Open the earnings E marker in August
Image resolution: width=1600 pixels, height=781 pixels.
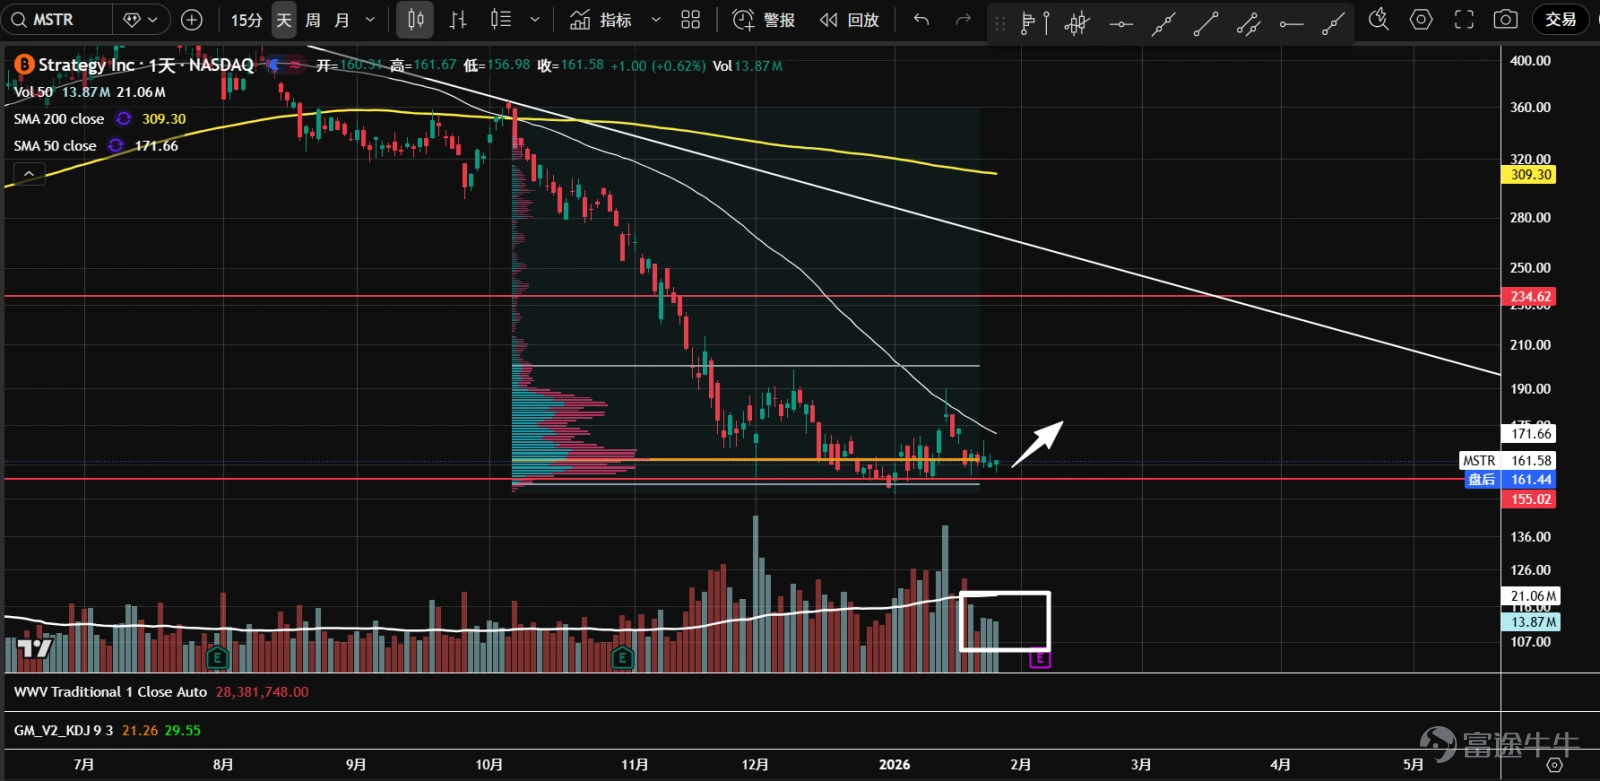point(217,658)
